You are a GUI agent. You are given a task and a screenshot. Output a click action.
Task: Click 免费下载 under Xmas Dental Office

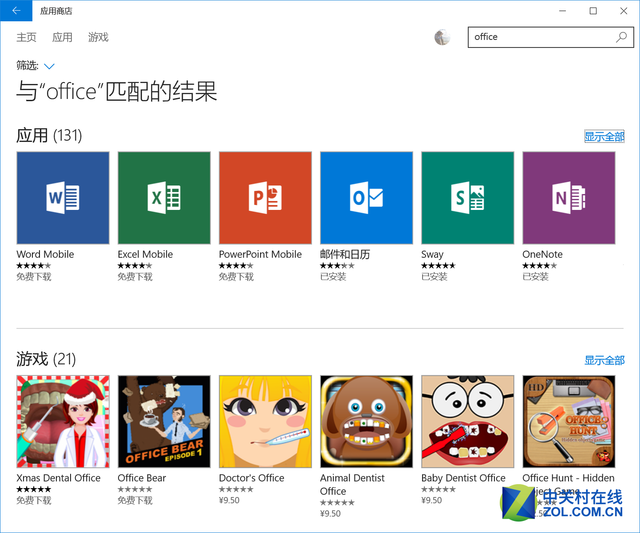34,500
